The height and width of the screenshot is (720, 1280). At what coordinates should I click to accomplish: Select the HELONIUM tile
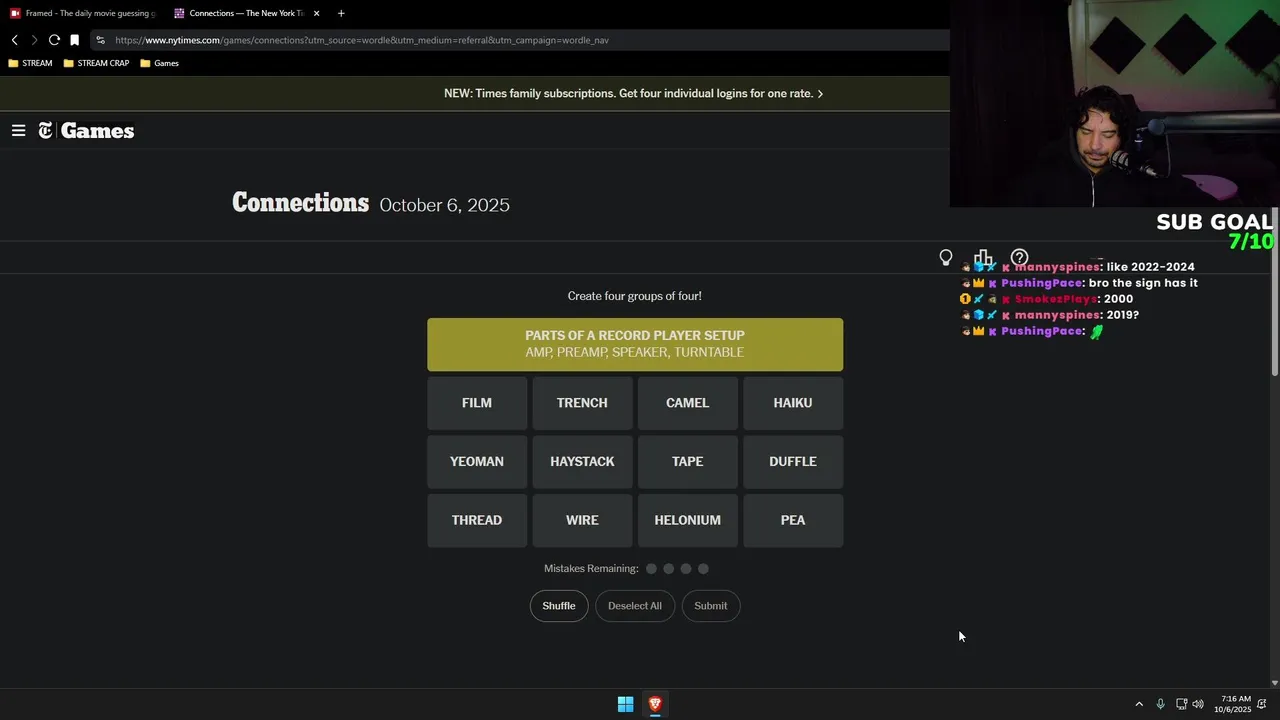[x=687, y=520]
